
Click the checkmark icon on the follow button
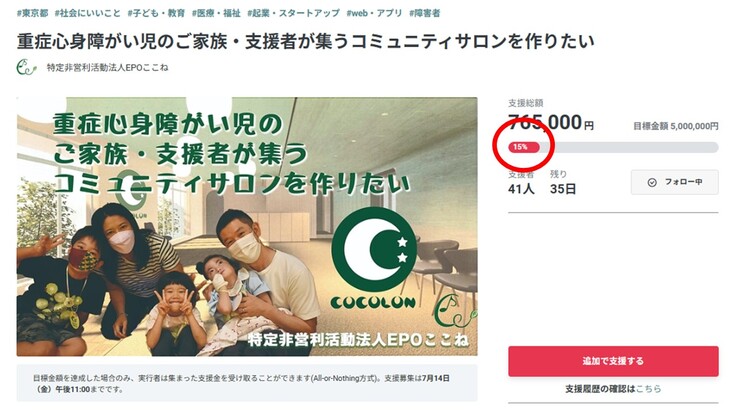click(652, 183)
